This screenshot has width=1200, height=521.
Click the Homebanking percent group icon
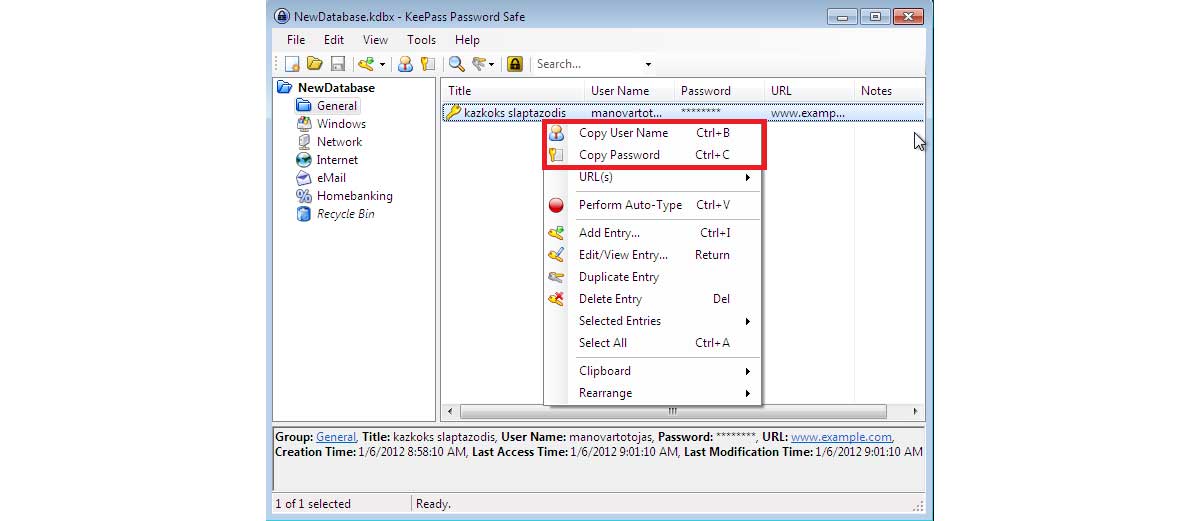point(304,196)
